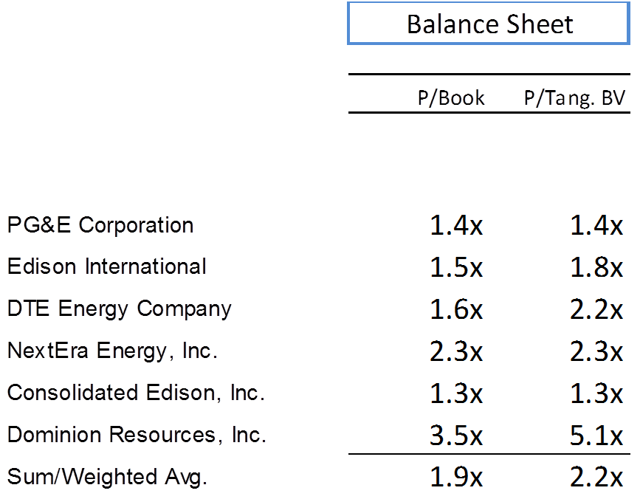Select the PG&E Corporation row label
This screenshot has height=499, width=640.
pos(100,225)
